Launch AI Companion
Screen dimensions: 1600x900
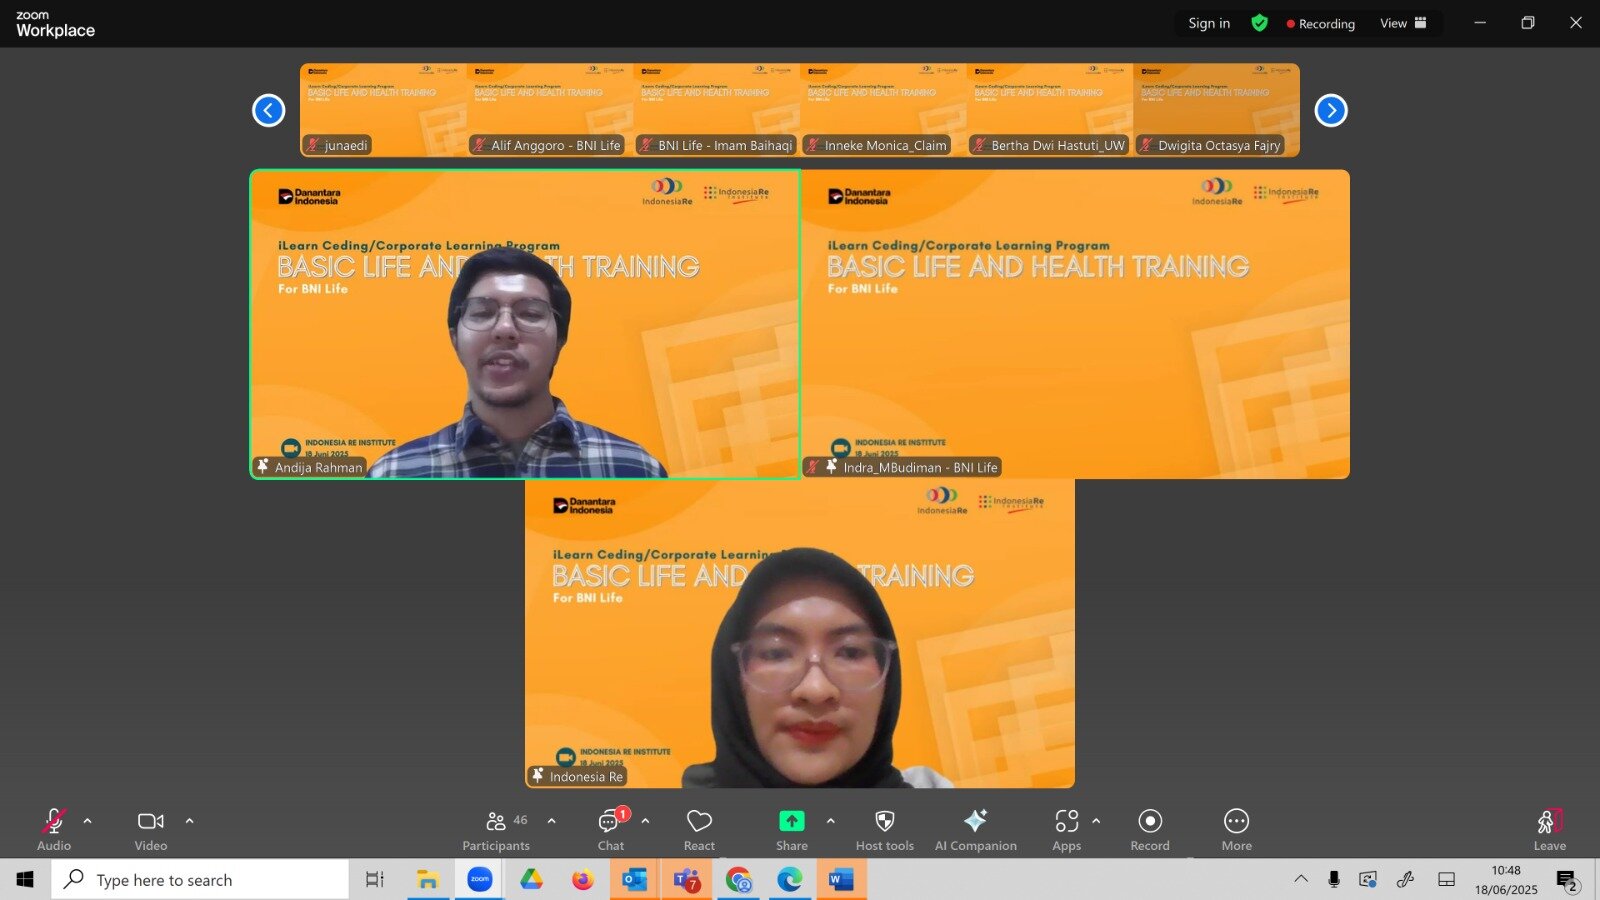click(x=976, y=830)
